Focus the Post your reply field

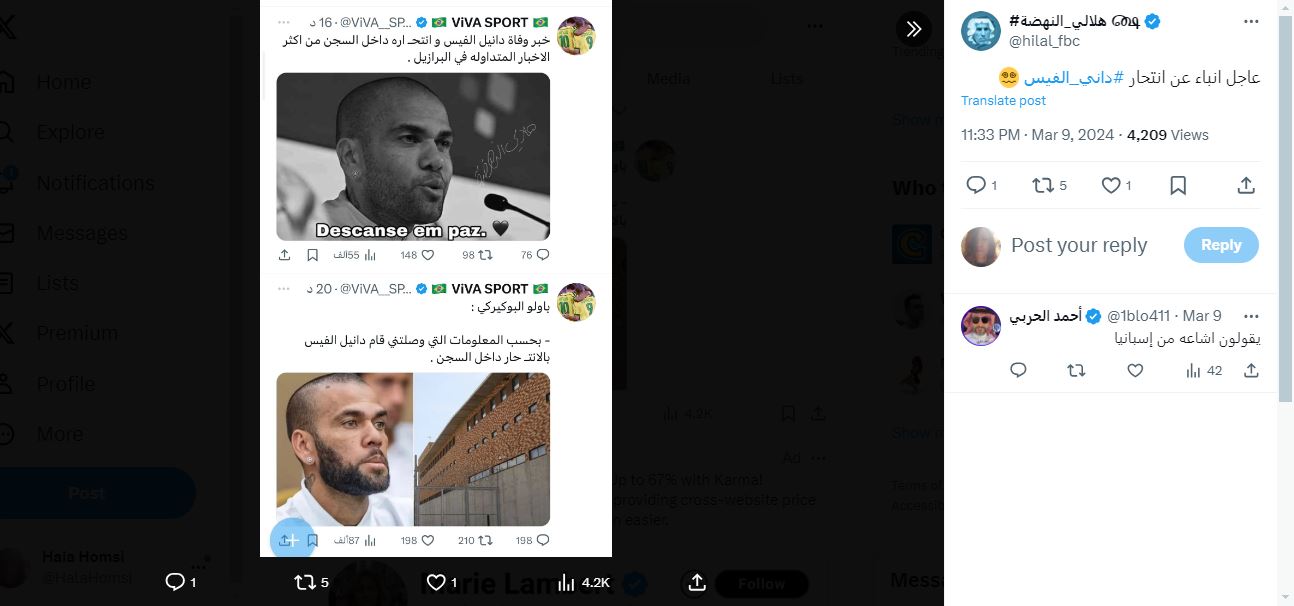tap(1079, 245)
